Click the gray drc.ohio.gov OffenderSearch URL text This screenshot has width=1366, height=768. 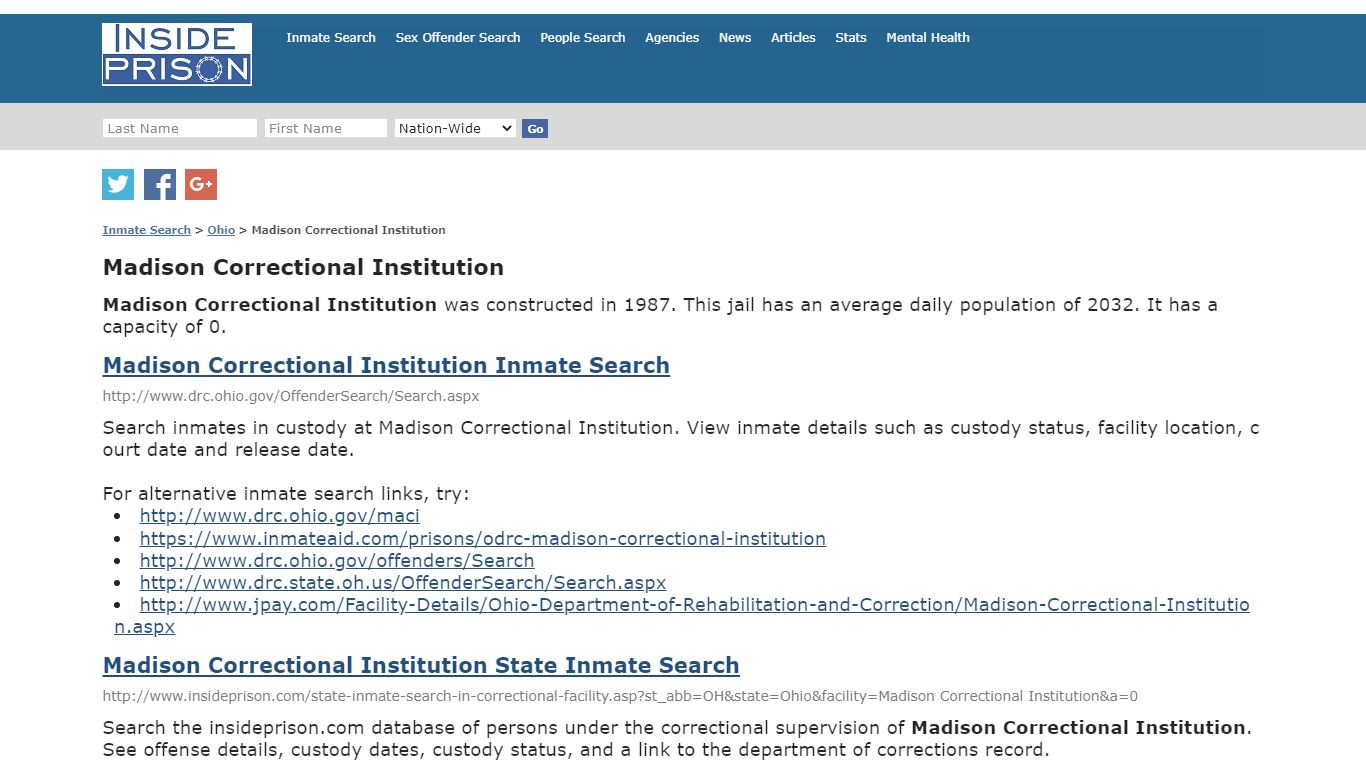[x=291, y=396]
